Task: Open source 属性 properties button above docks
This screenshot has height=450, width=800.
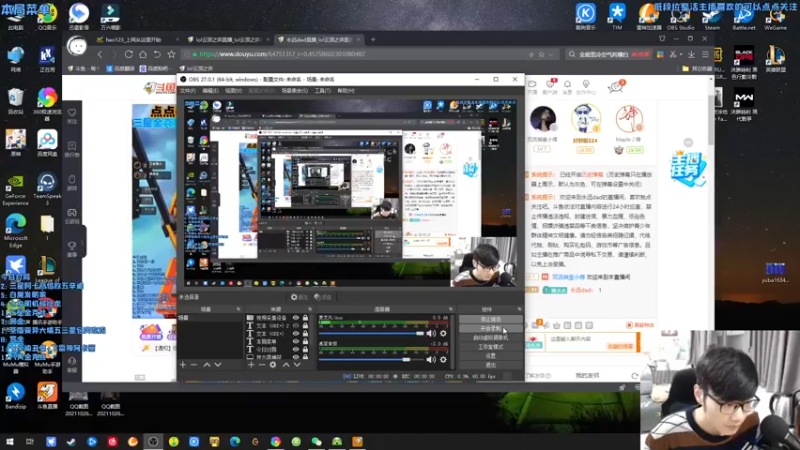Action: 299,297
